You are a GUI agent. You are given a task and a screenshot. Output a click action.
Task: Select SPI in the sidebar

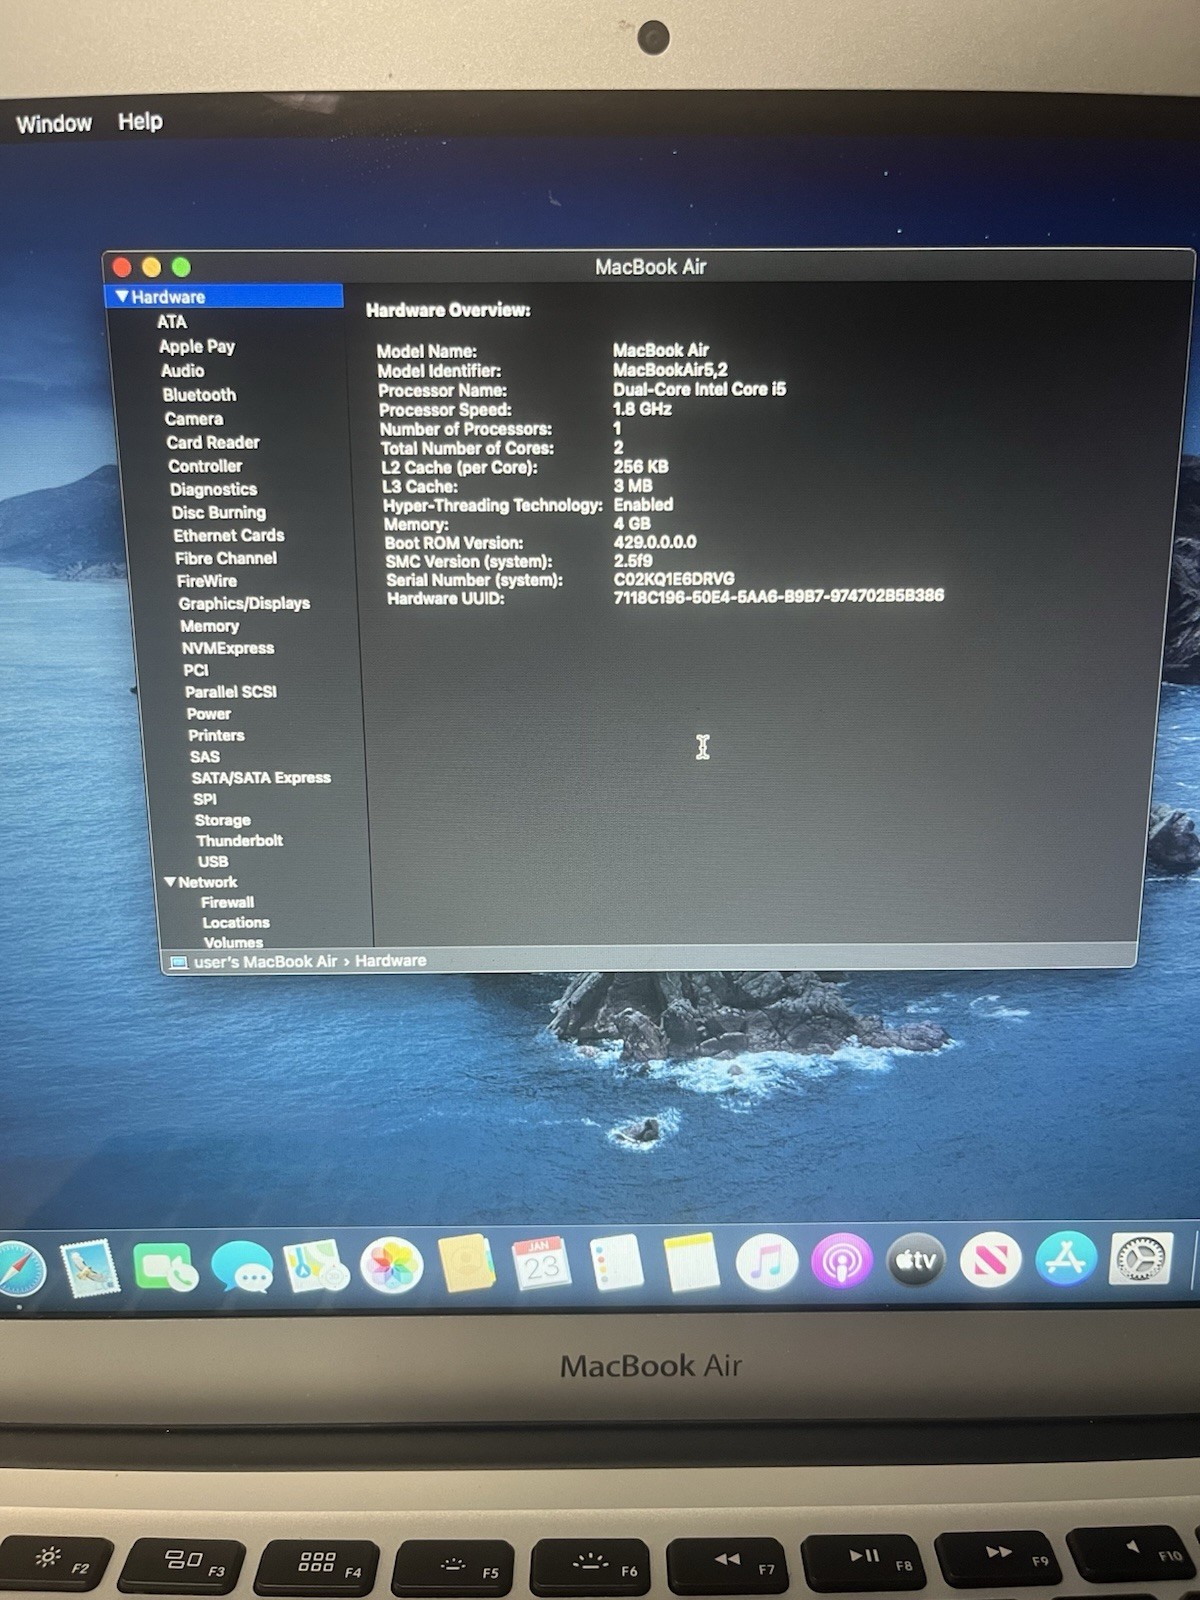click(x=205, y=799)
